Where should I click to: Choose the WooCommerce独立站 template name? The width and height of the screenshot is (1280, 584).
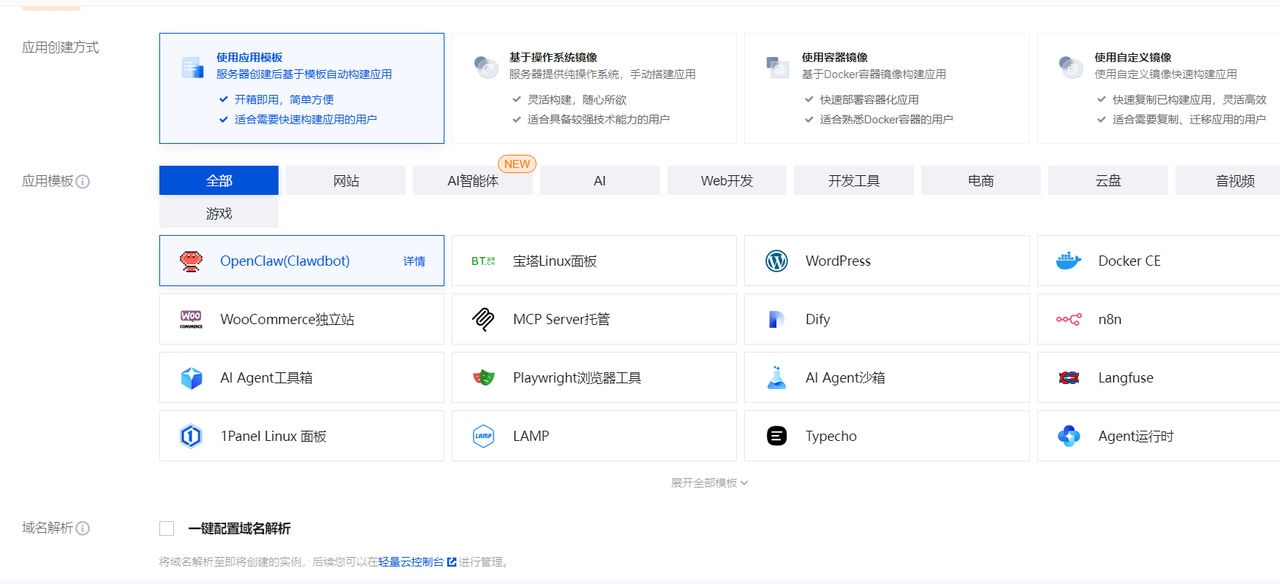coord(287,319)
